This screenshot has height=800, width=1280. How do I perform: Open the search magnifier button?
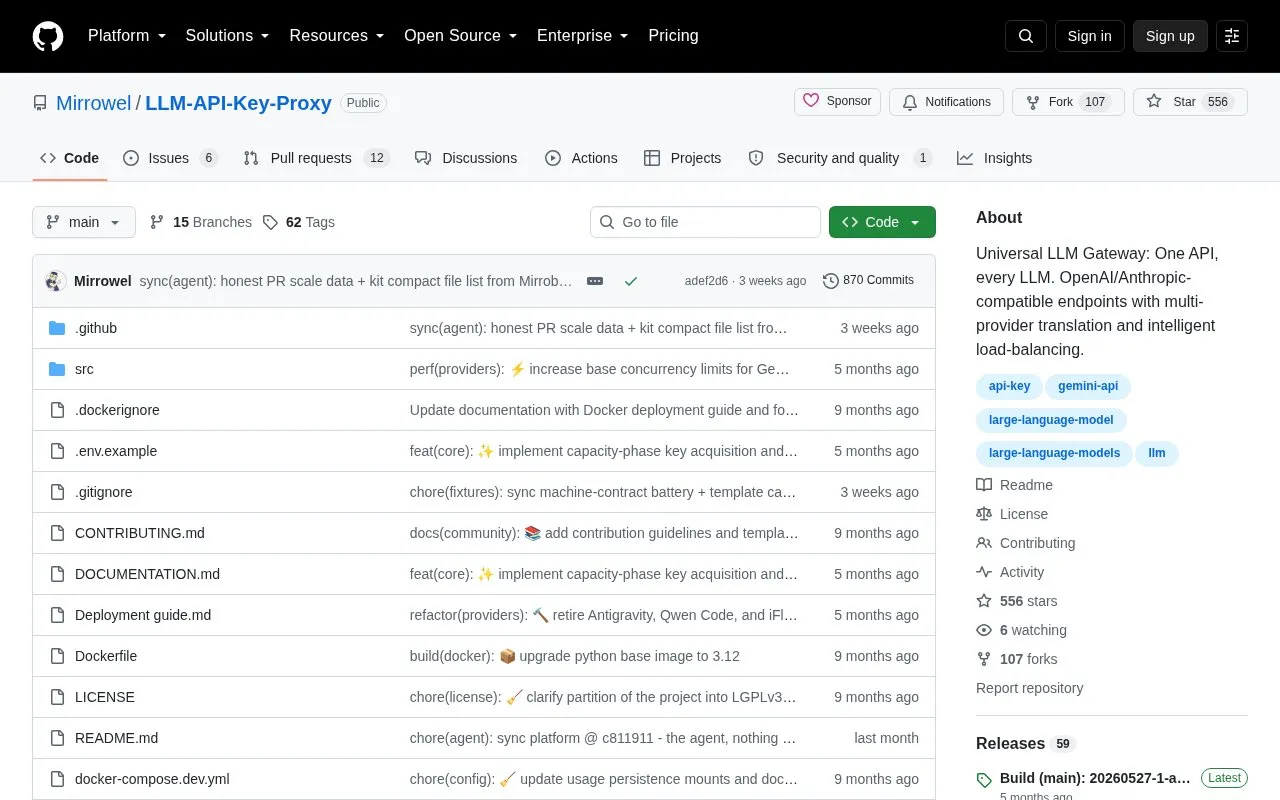pyautogui.click(x=1026, y=36)
